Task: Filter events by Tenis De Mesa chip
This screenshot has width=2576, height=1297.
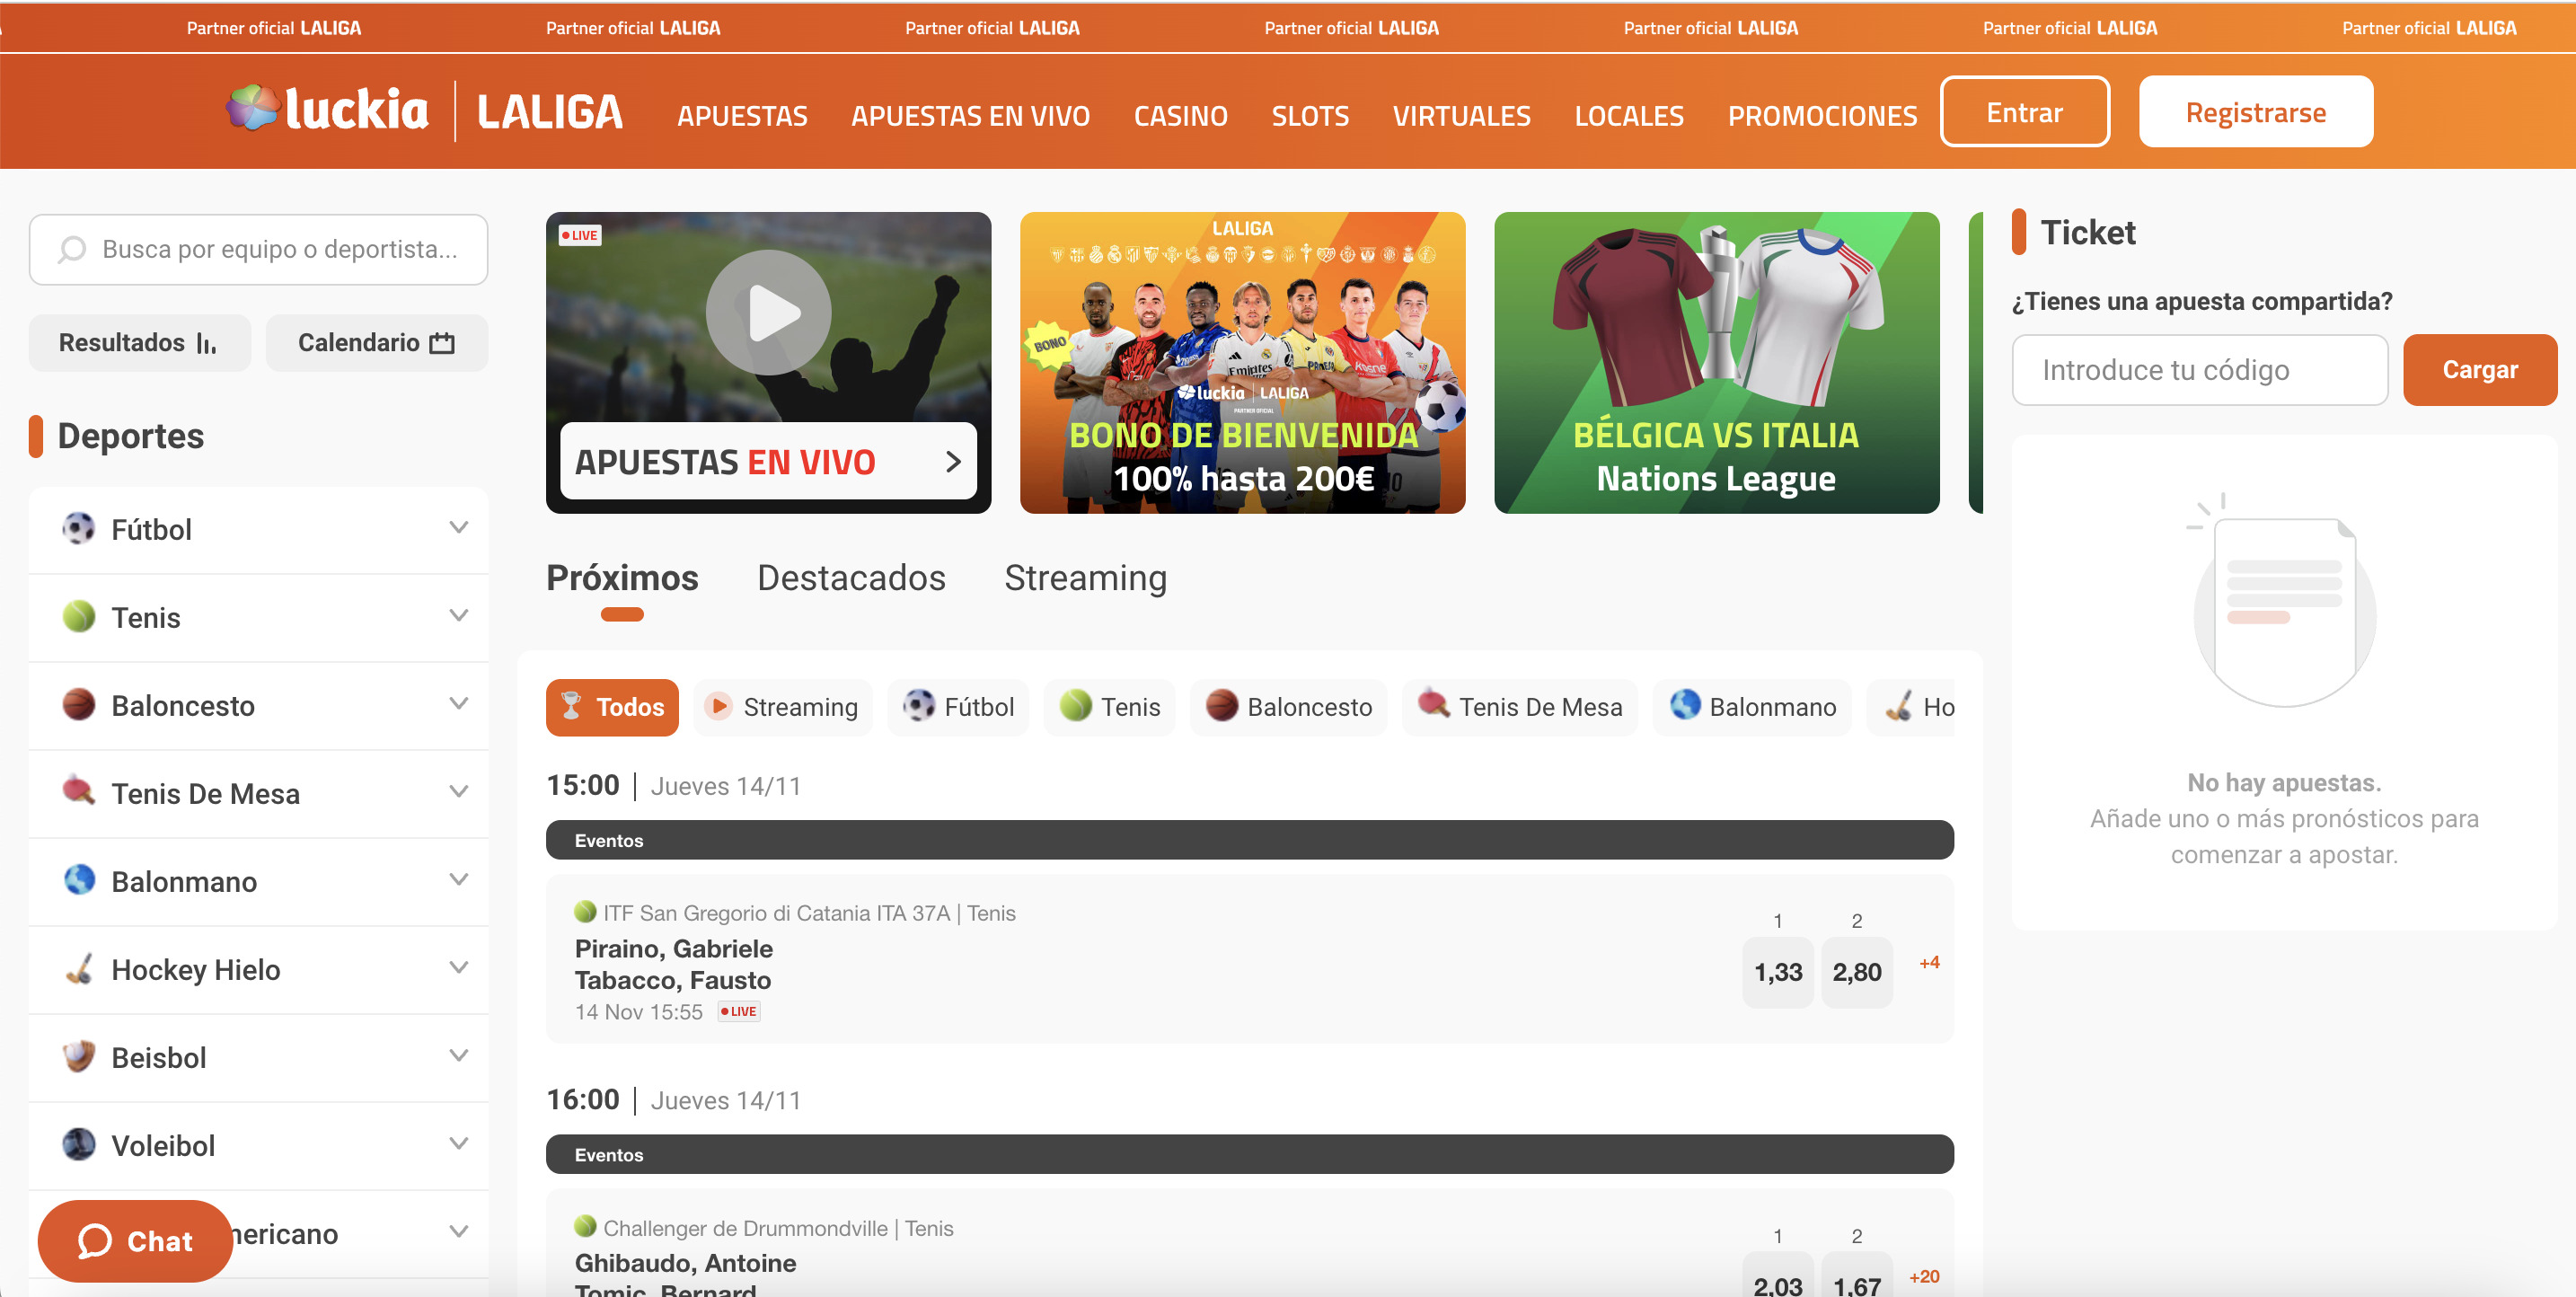Action: tap(1519, 707)
